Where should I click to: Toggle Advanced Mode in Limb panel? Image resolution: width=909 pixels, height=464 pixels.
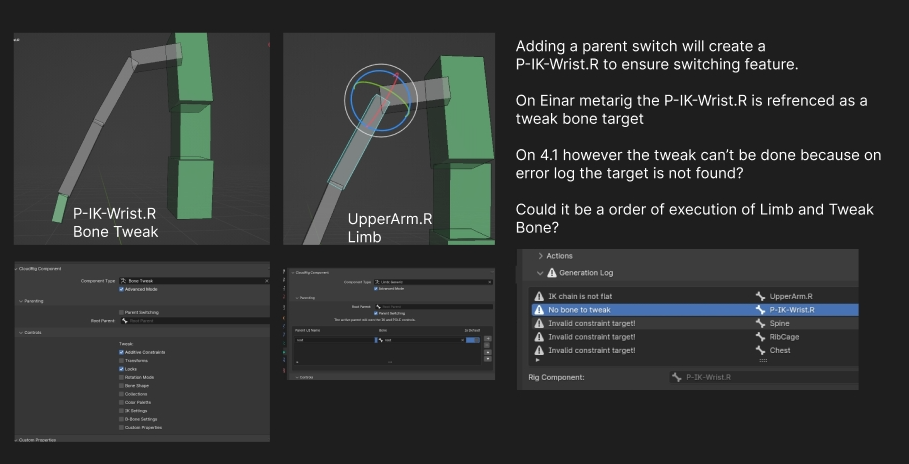click(x=376, y=289)
